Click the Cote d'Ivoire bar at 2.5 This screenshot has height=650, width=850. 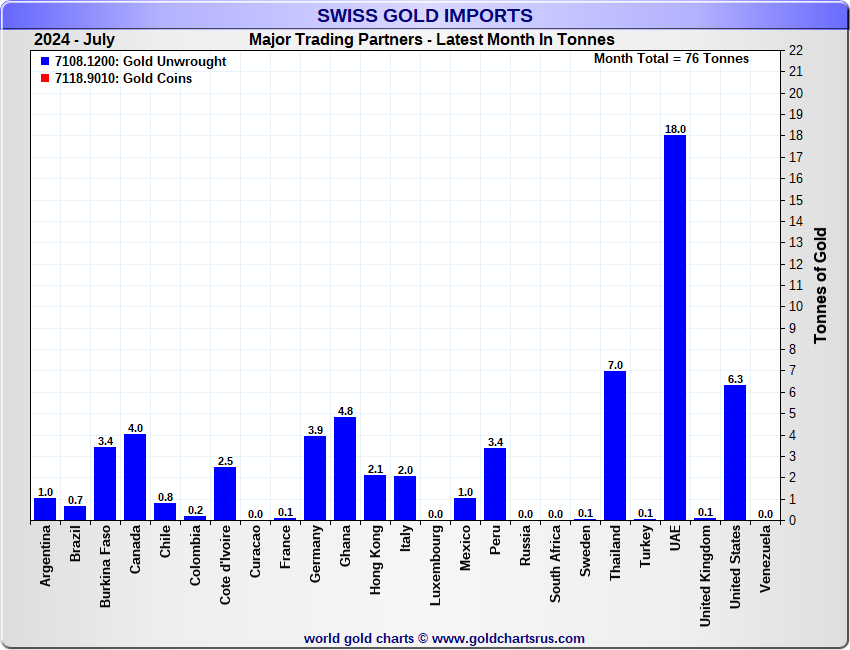225,493
